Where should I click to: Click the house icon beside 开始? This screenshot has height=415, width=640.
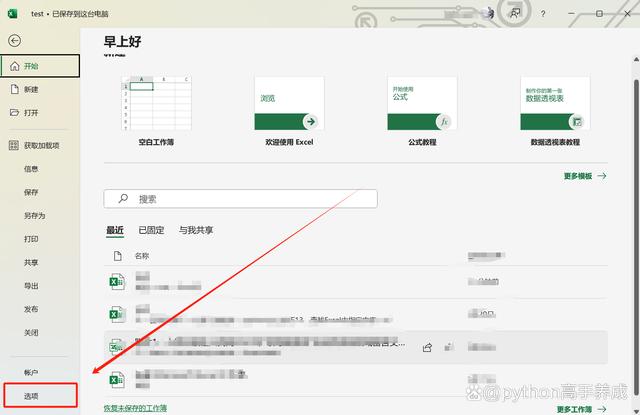pyautogui.click(x=15, y=66)
